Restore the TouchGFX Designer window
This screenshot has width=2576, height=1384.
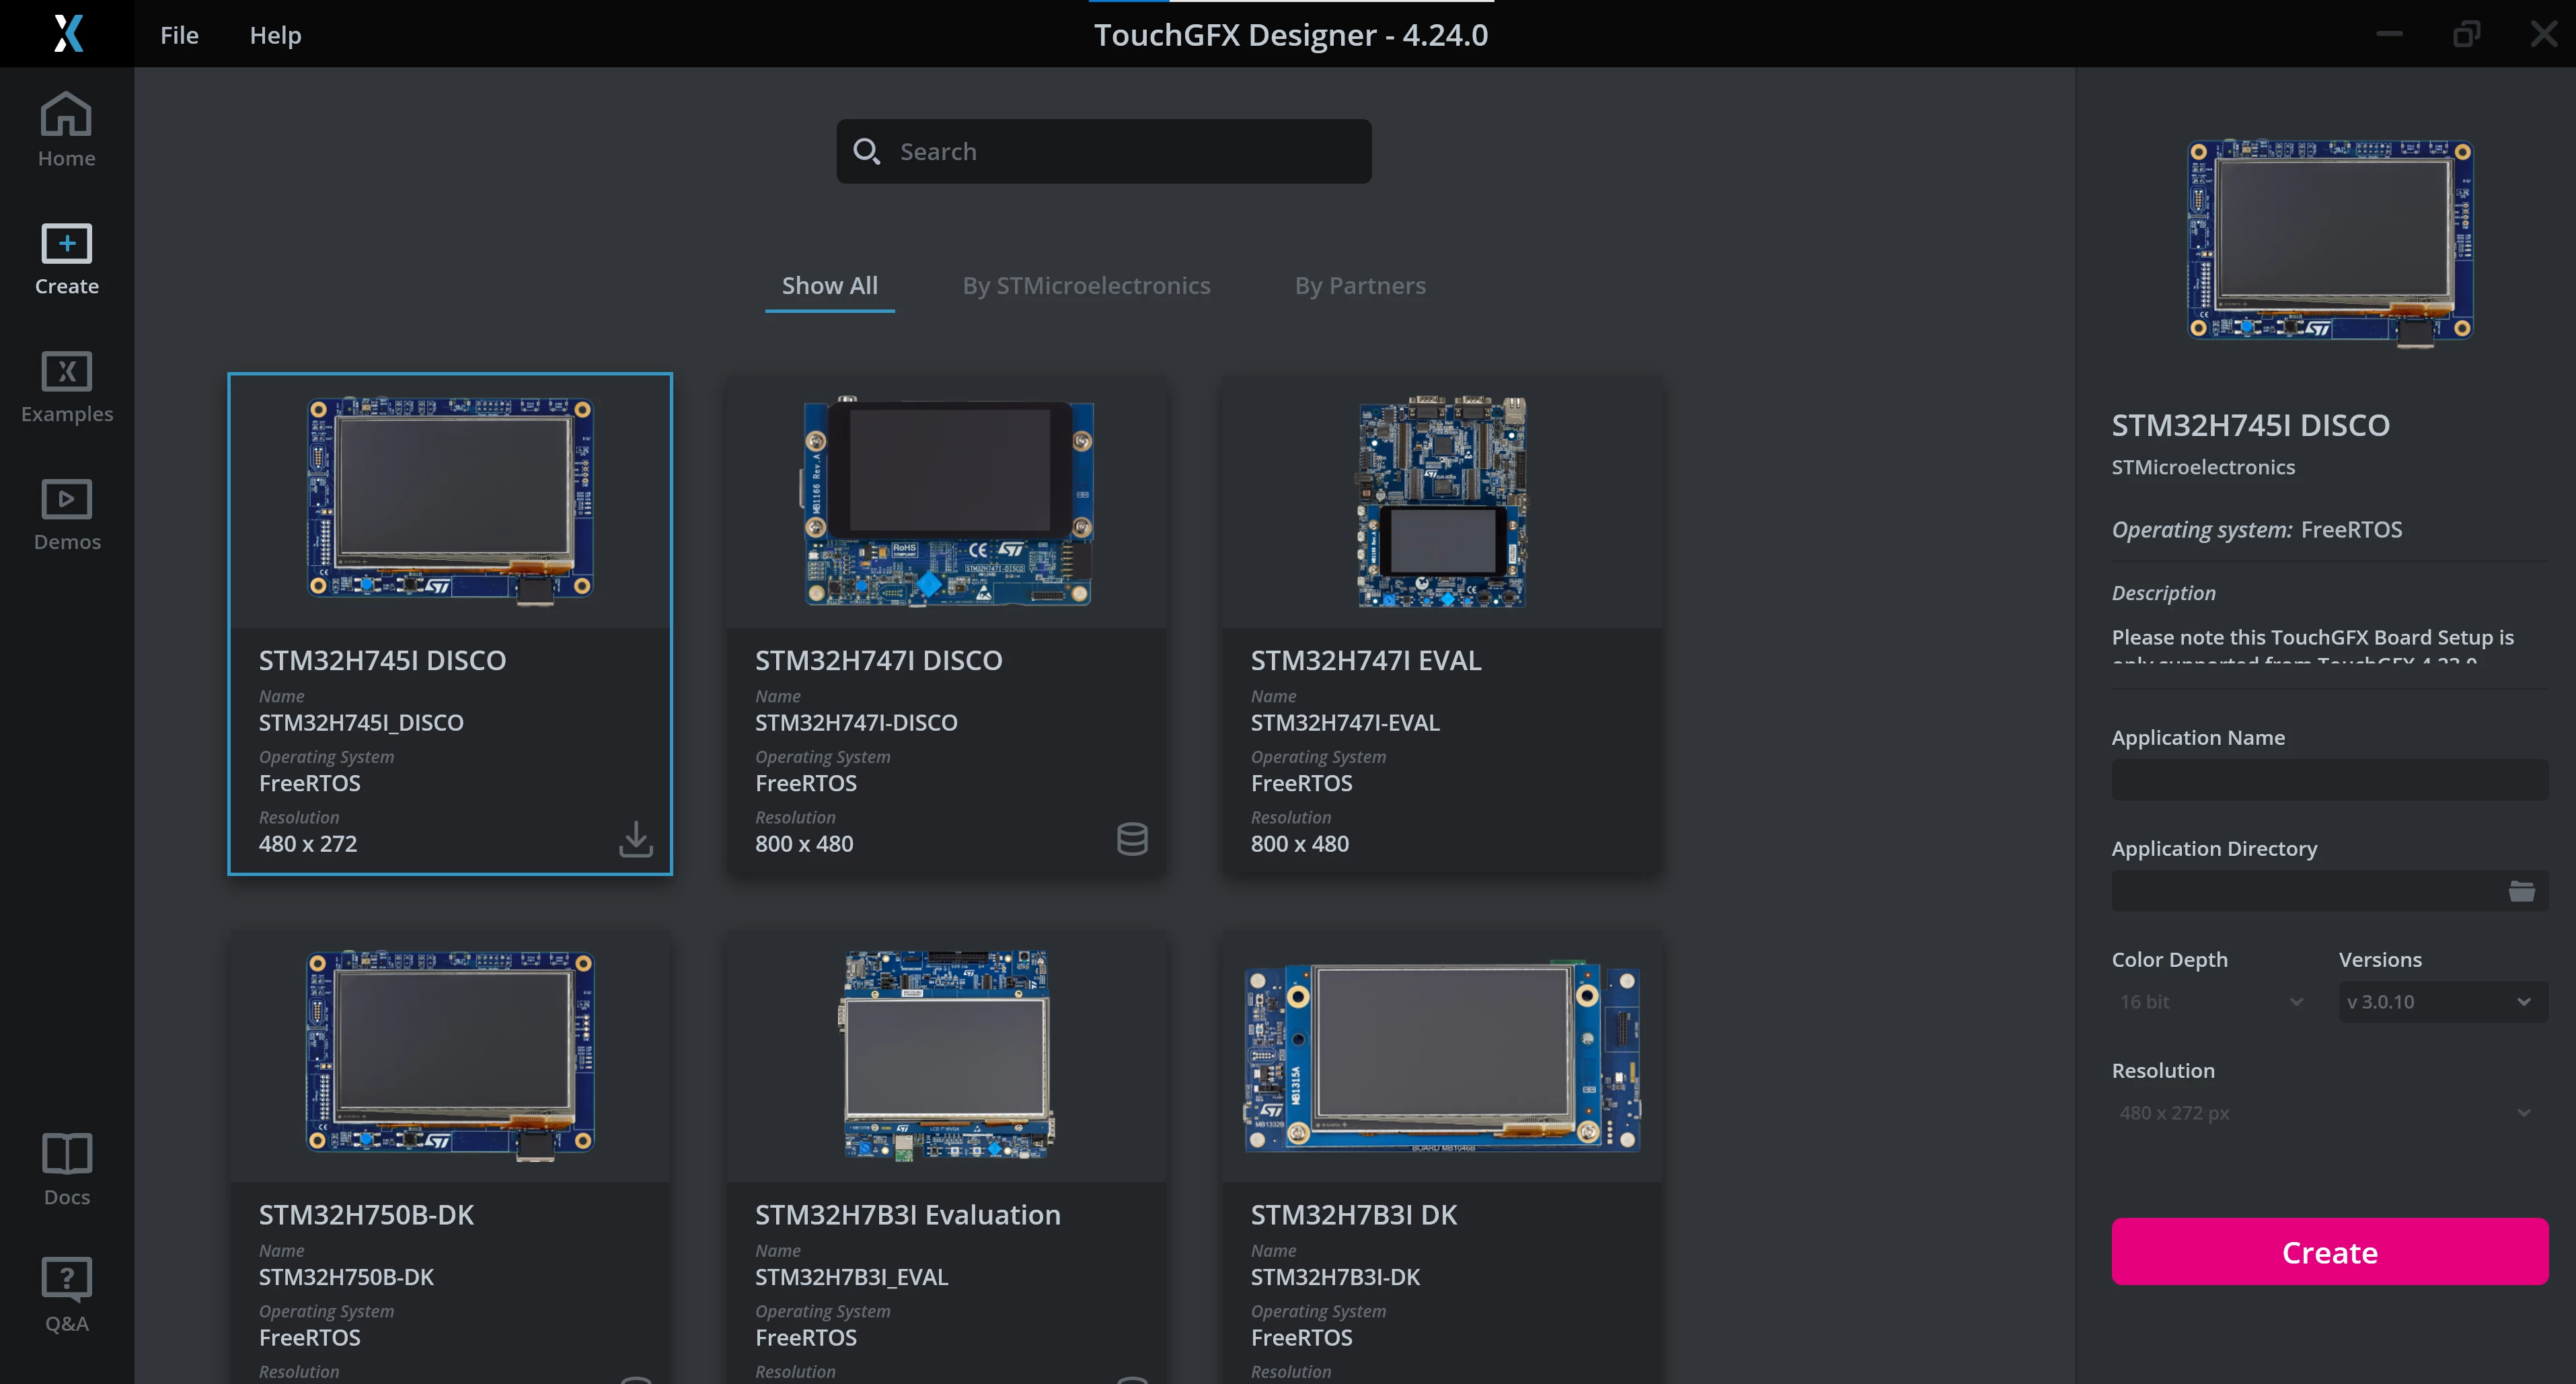pyautogui.click(x=2466, y=34)
